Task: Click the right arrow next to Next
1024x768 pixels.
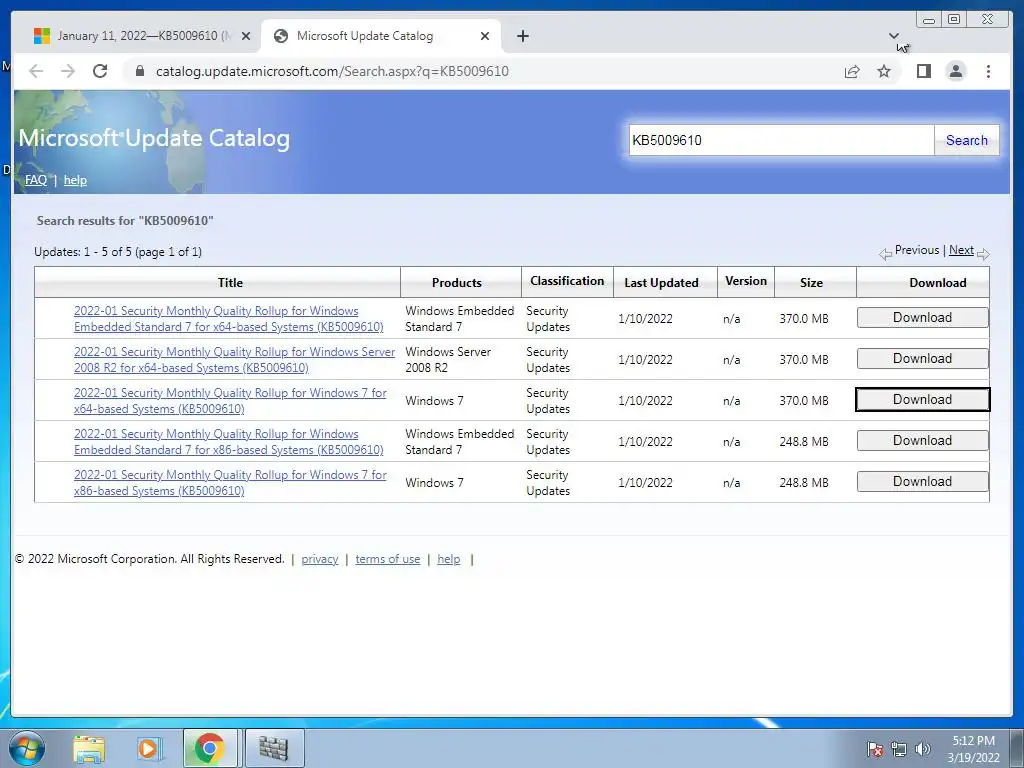Action: pos(984,254)
